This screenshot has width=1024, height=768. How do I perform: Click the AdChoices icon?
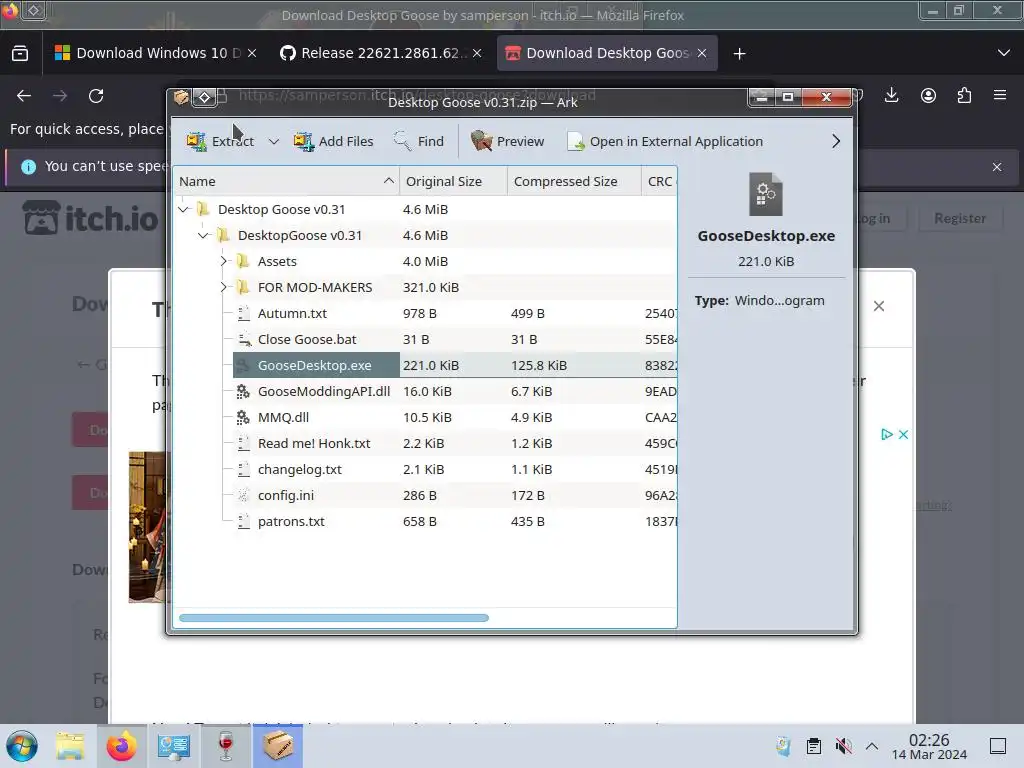click(886, 434)
